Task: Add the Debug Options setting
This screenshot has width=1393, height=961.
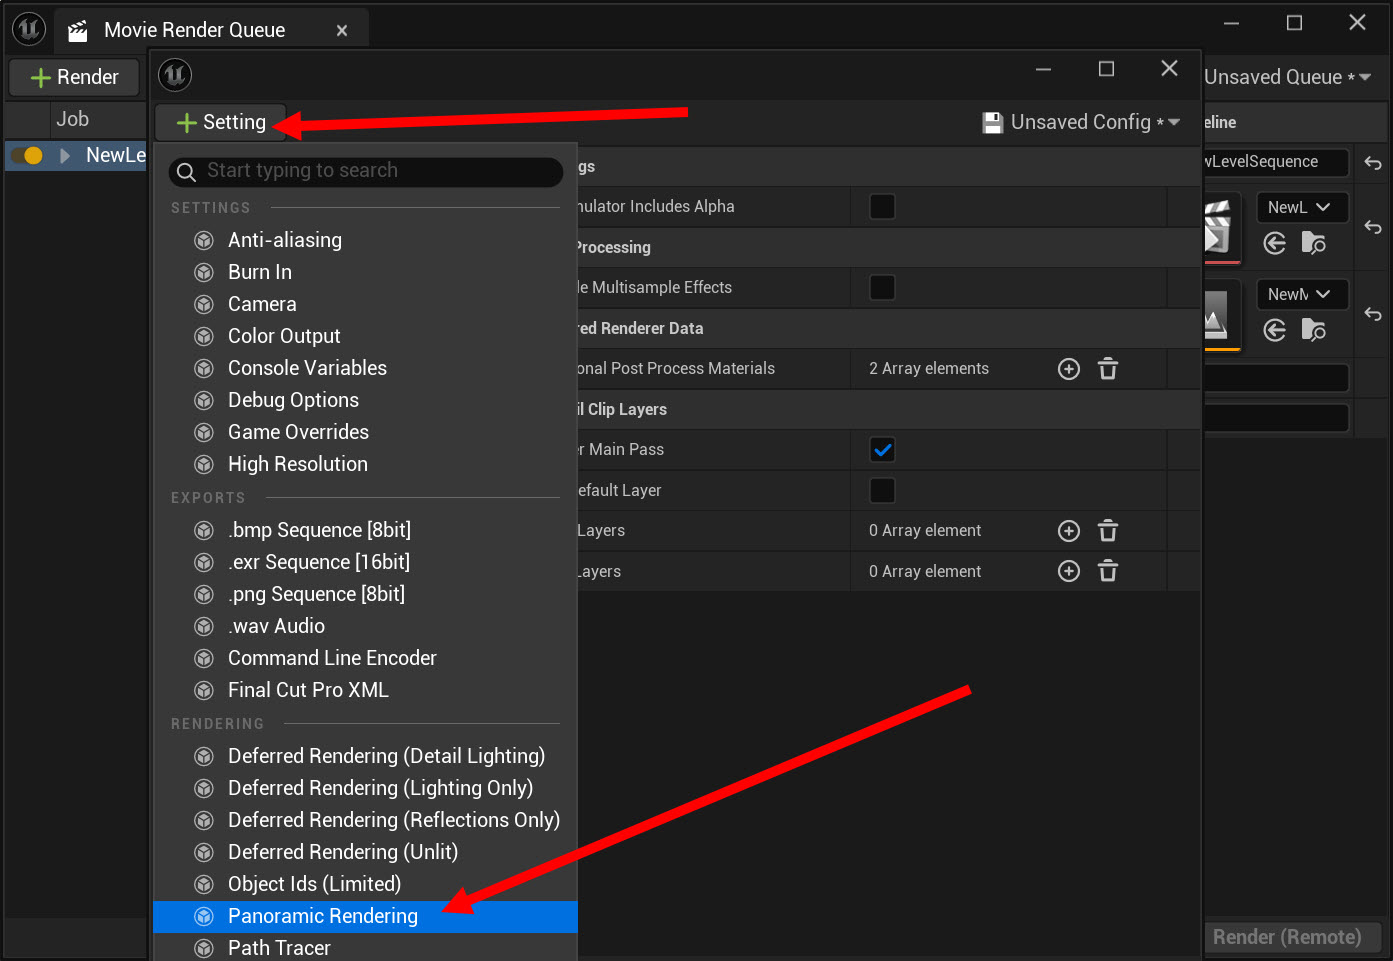Action: (x=365, y=400)
